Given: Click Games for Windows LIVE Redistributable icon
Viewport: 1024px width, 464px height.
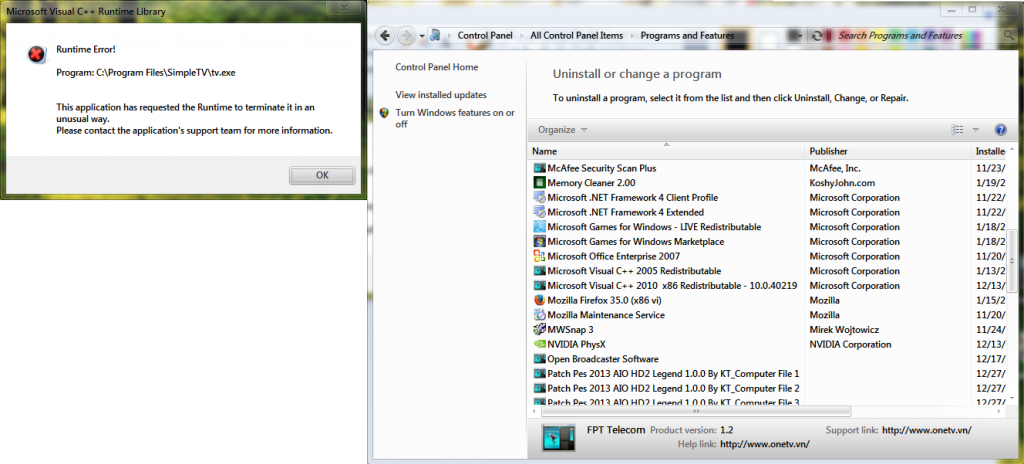Looking at the screenshot, I should coord(539,227).
